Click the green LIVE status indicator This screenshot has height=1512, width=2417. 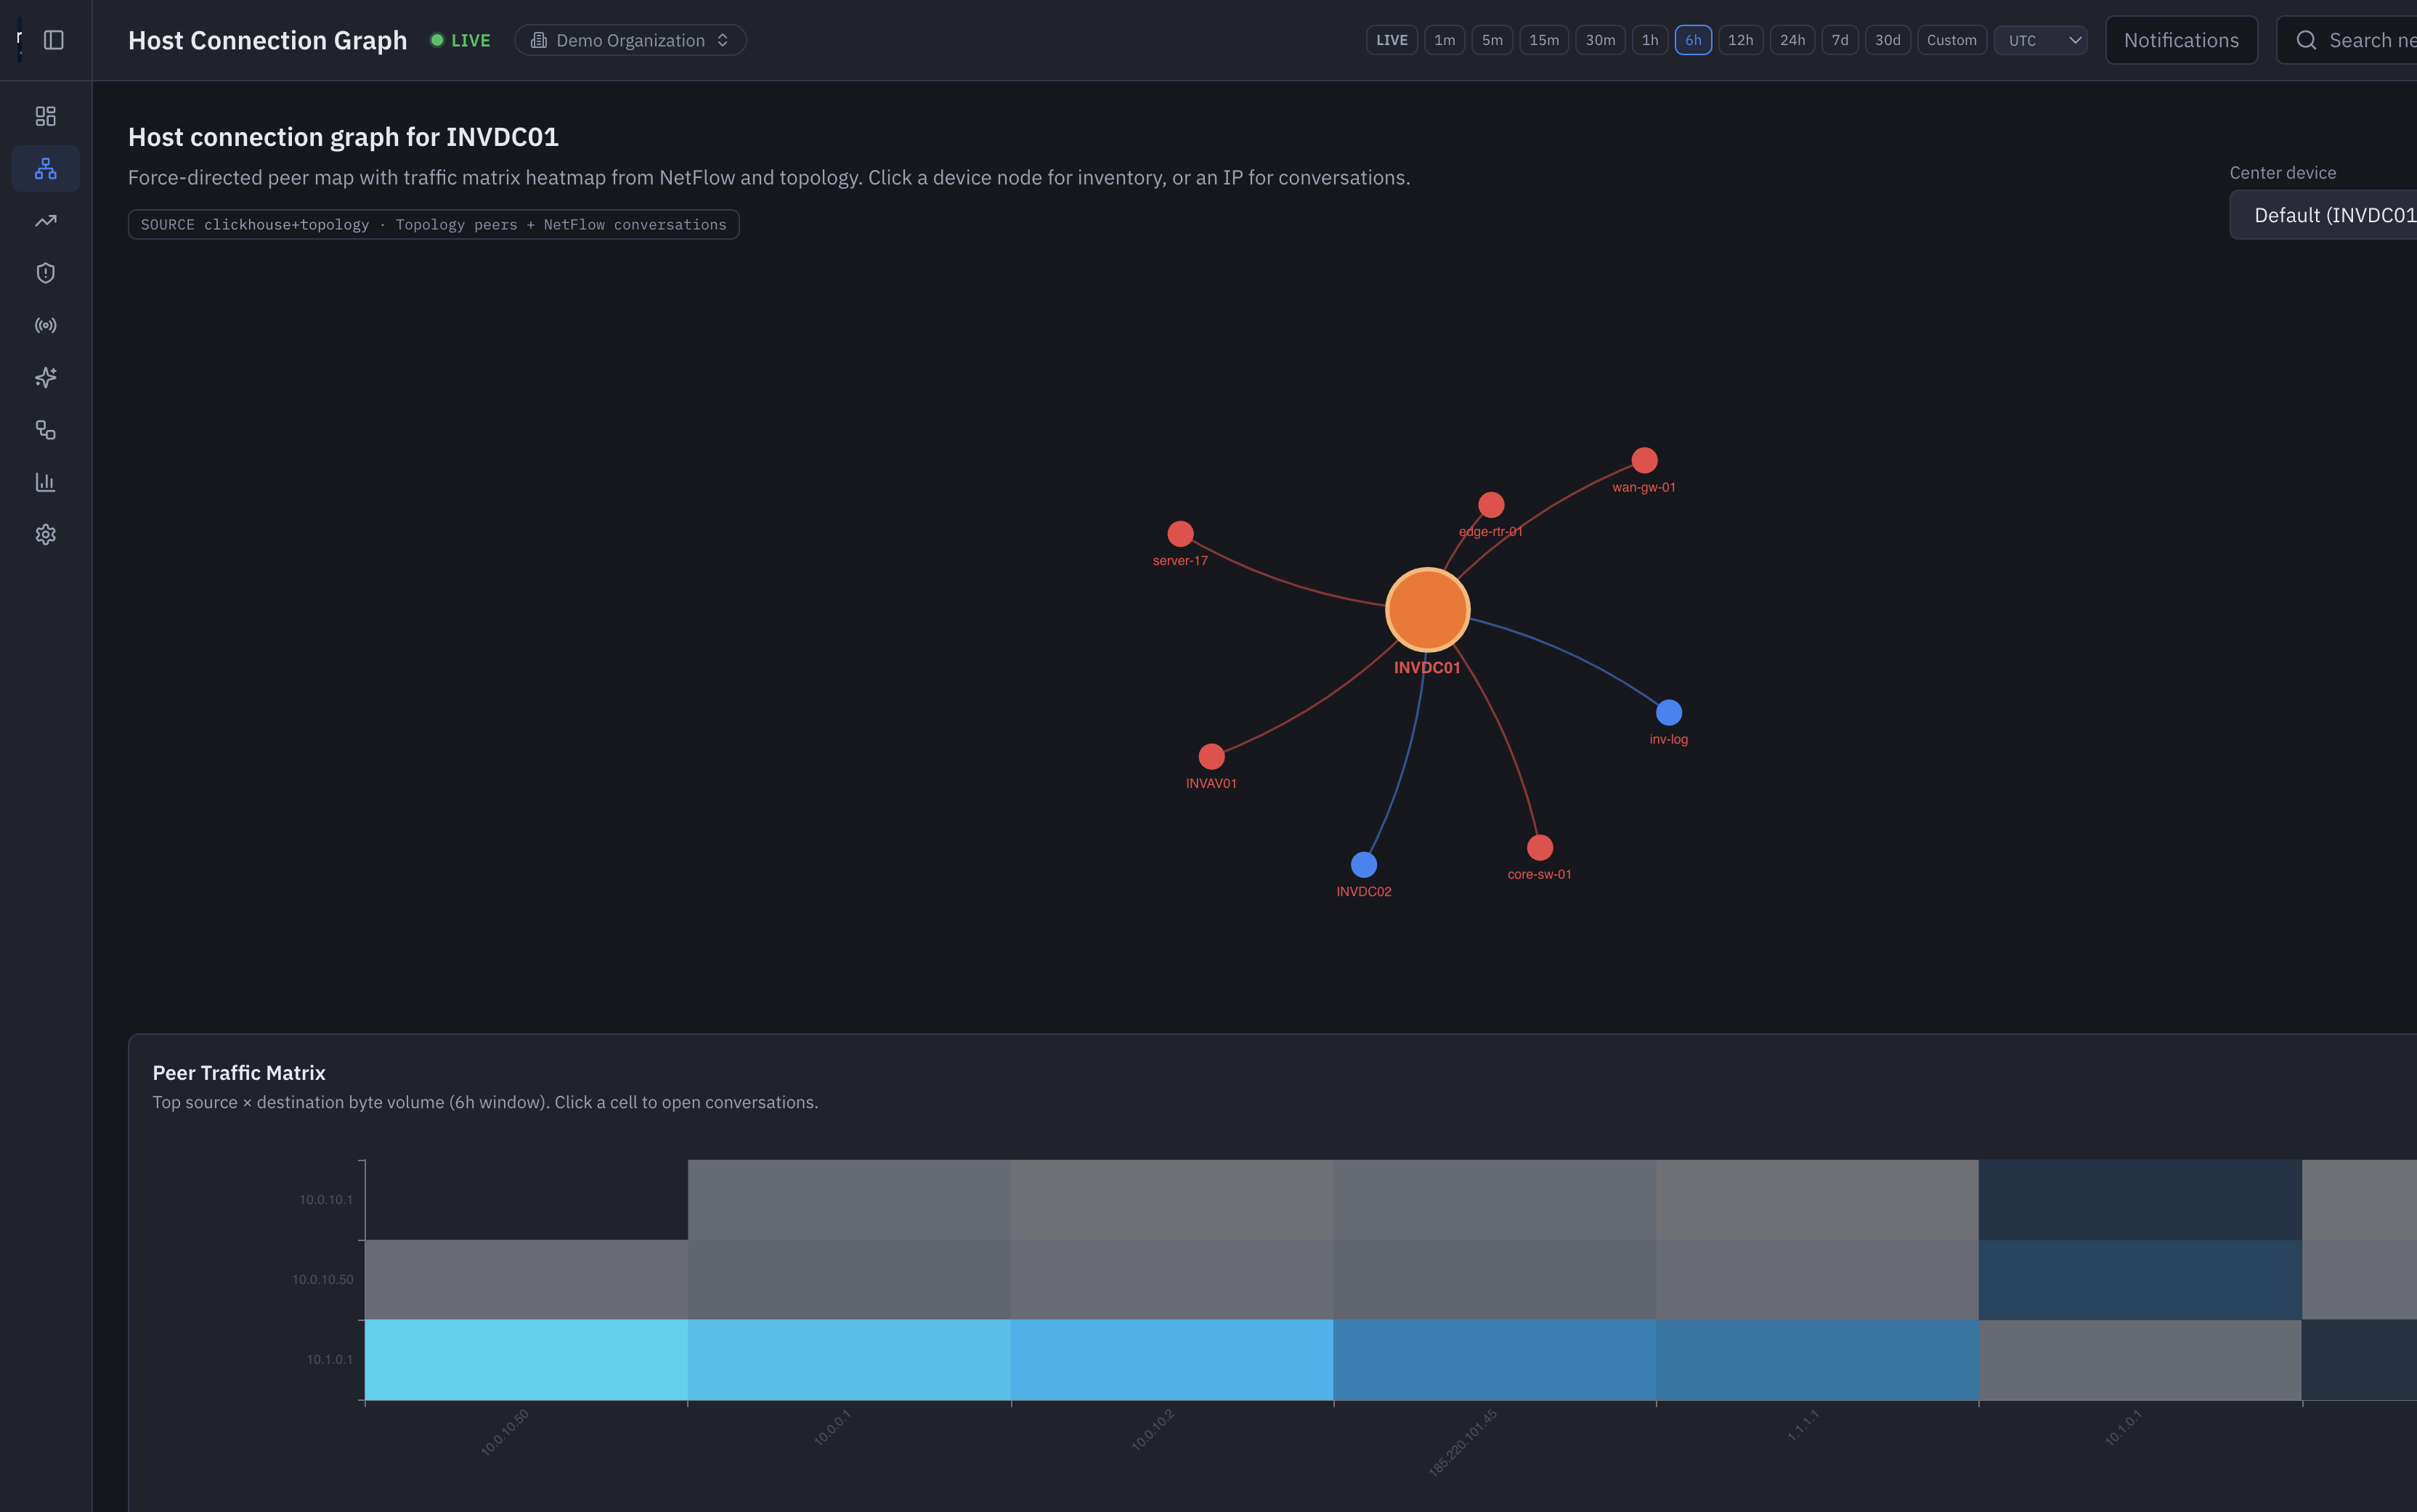click(x=461, y=40)
